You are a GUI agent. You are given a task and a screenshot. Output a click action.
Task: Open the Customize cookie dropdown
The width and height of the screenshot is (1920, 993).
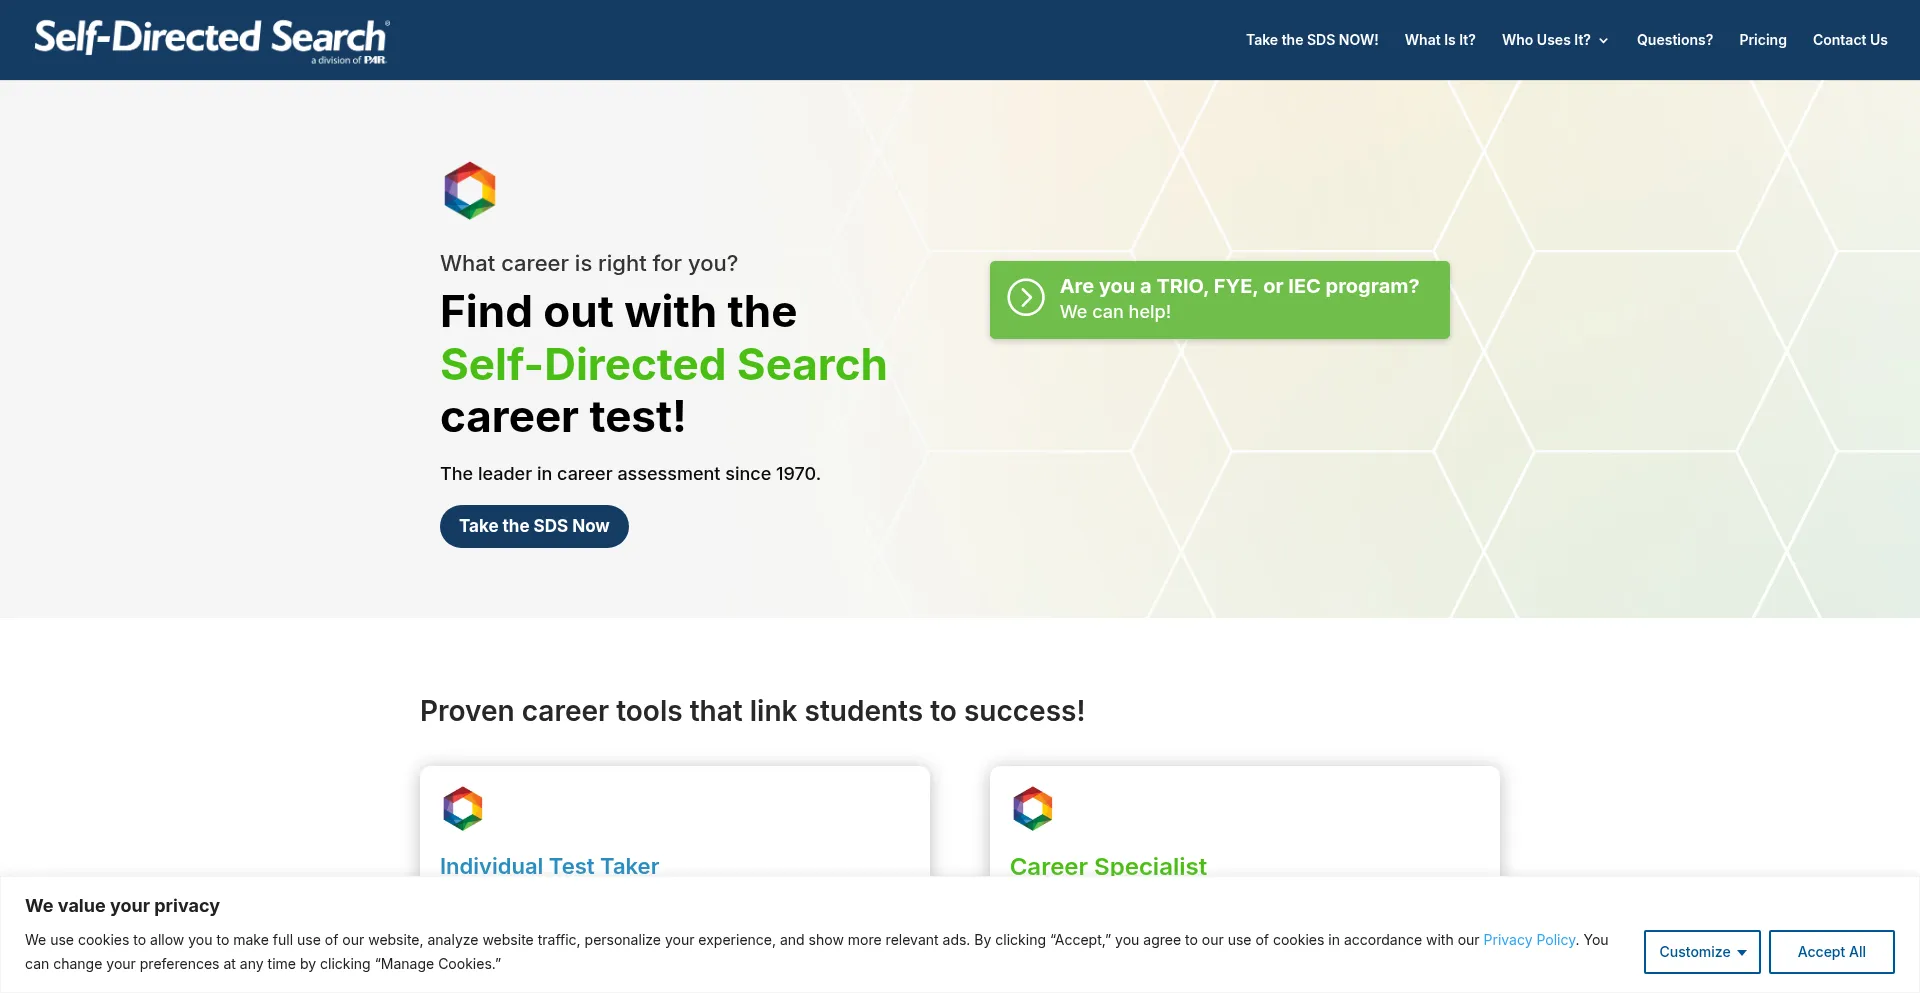[x=1702, y=952]
